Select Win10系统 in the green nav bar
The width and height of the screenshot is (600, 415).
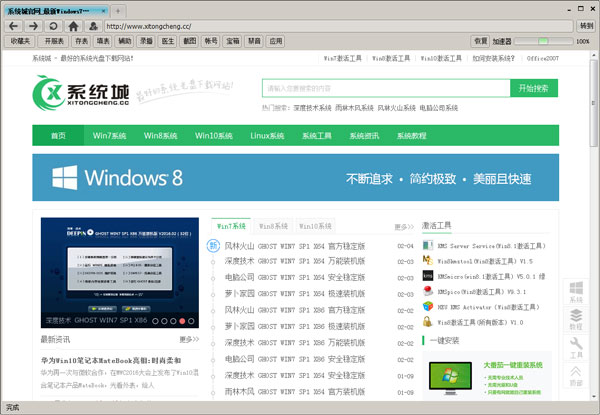pyautogui.click(x=214, y=135)
